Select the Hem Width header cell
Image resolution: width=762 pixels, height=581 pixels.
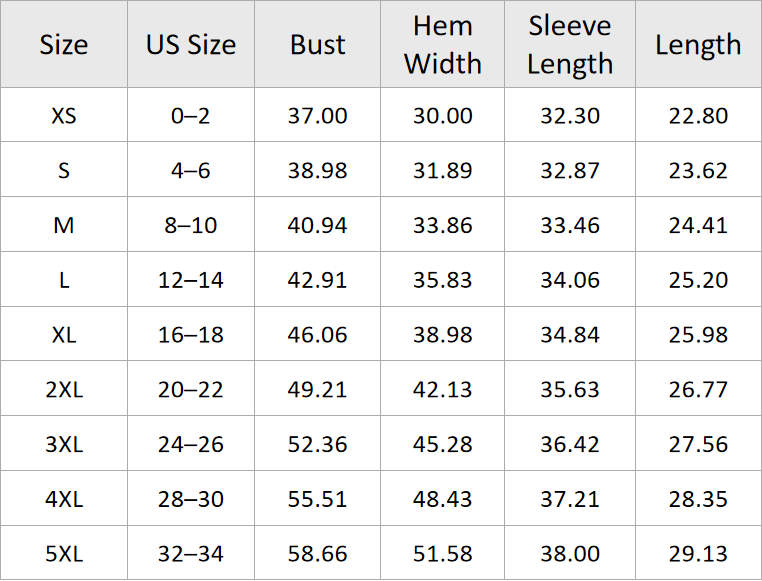(x=443, y=45)
